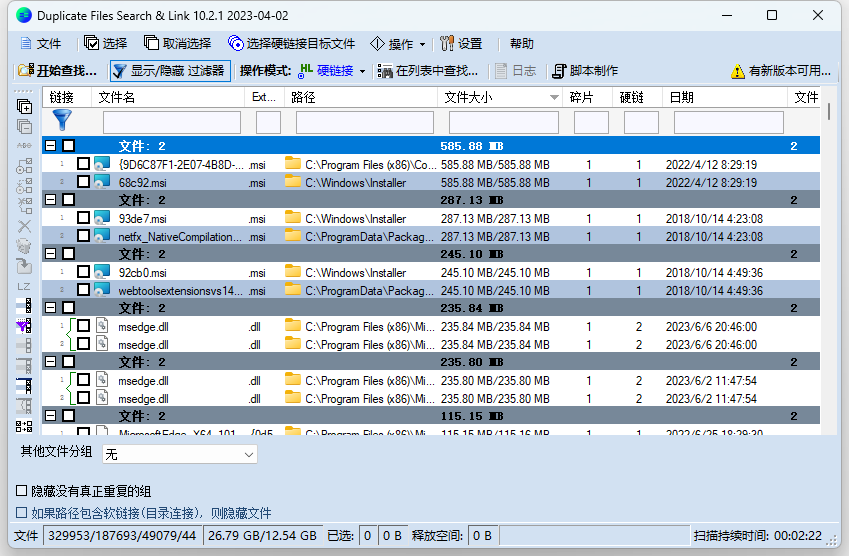This screenshot has height=556, width=849.
Task: Open the 操作 dropdown menu
Action: click(x=422, y=44)
